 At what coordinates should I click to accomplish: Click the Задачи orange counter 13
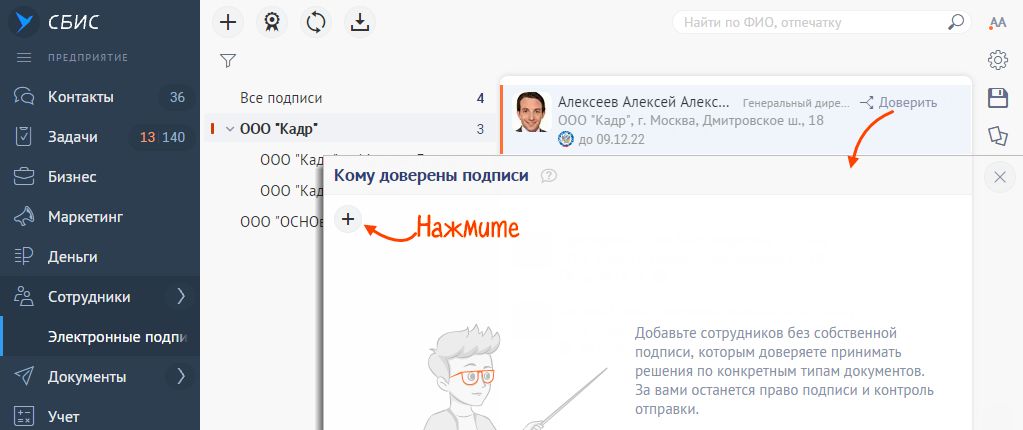click(147, 138)
